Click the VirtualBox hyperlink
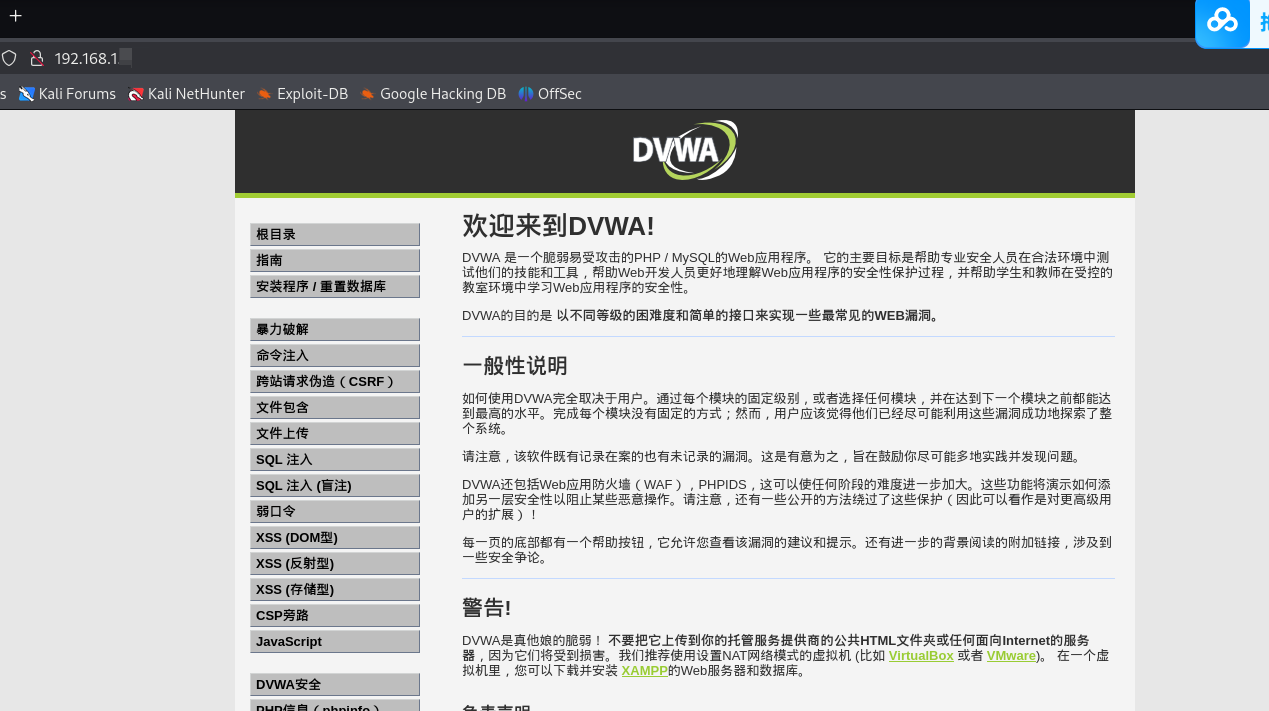This screenshot has width=1269, height=711. pos(921,655)
